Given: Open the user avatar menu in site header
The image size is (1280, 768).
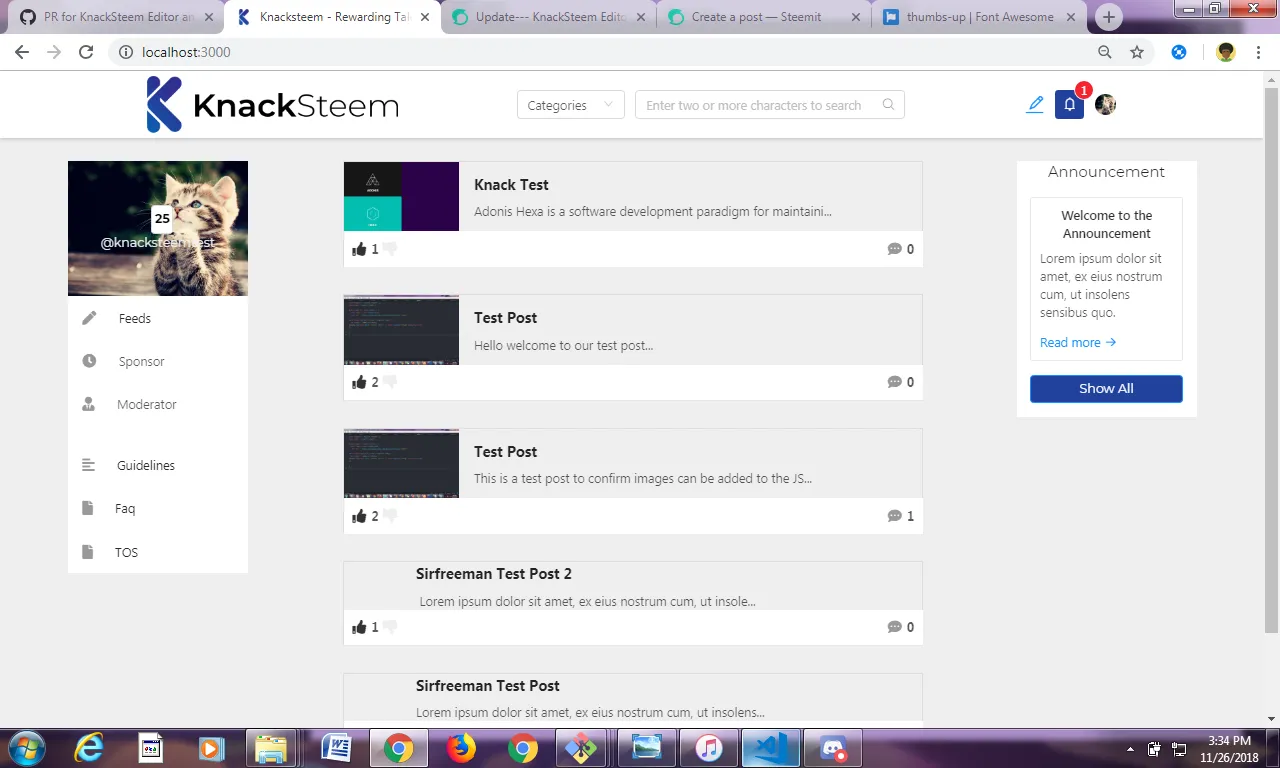Looking at the screenshot, I should (1105, 104).
